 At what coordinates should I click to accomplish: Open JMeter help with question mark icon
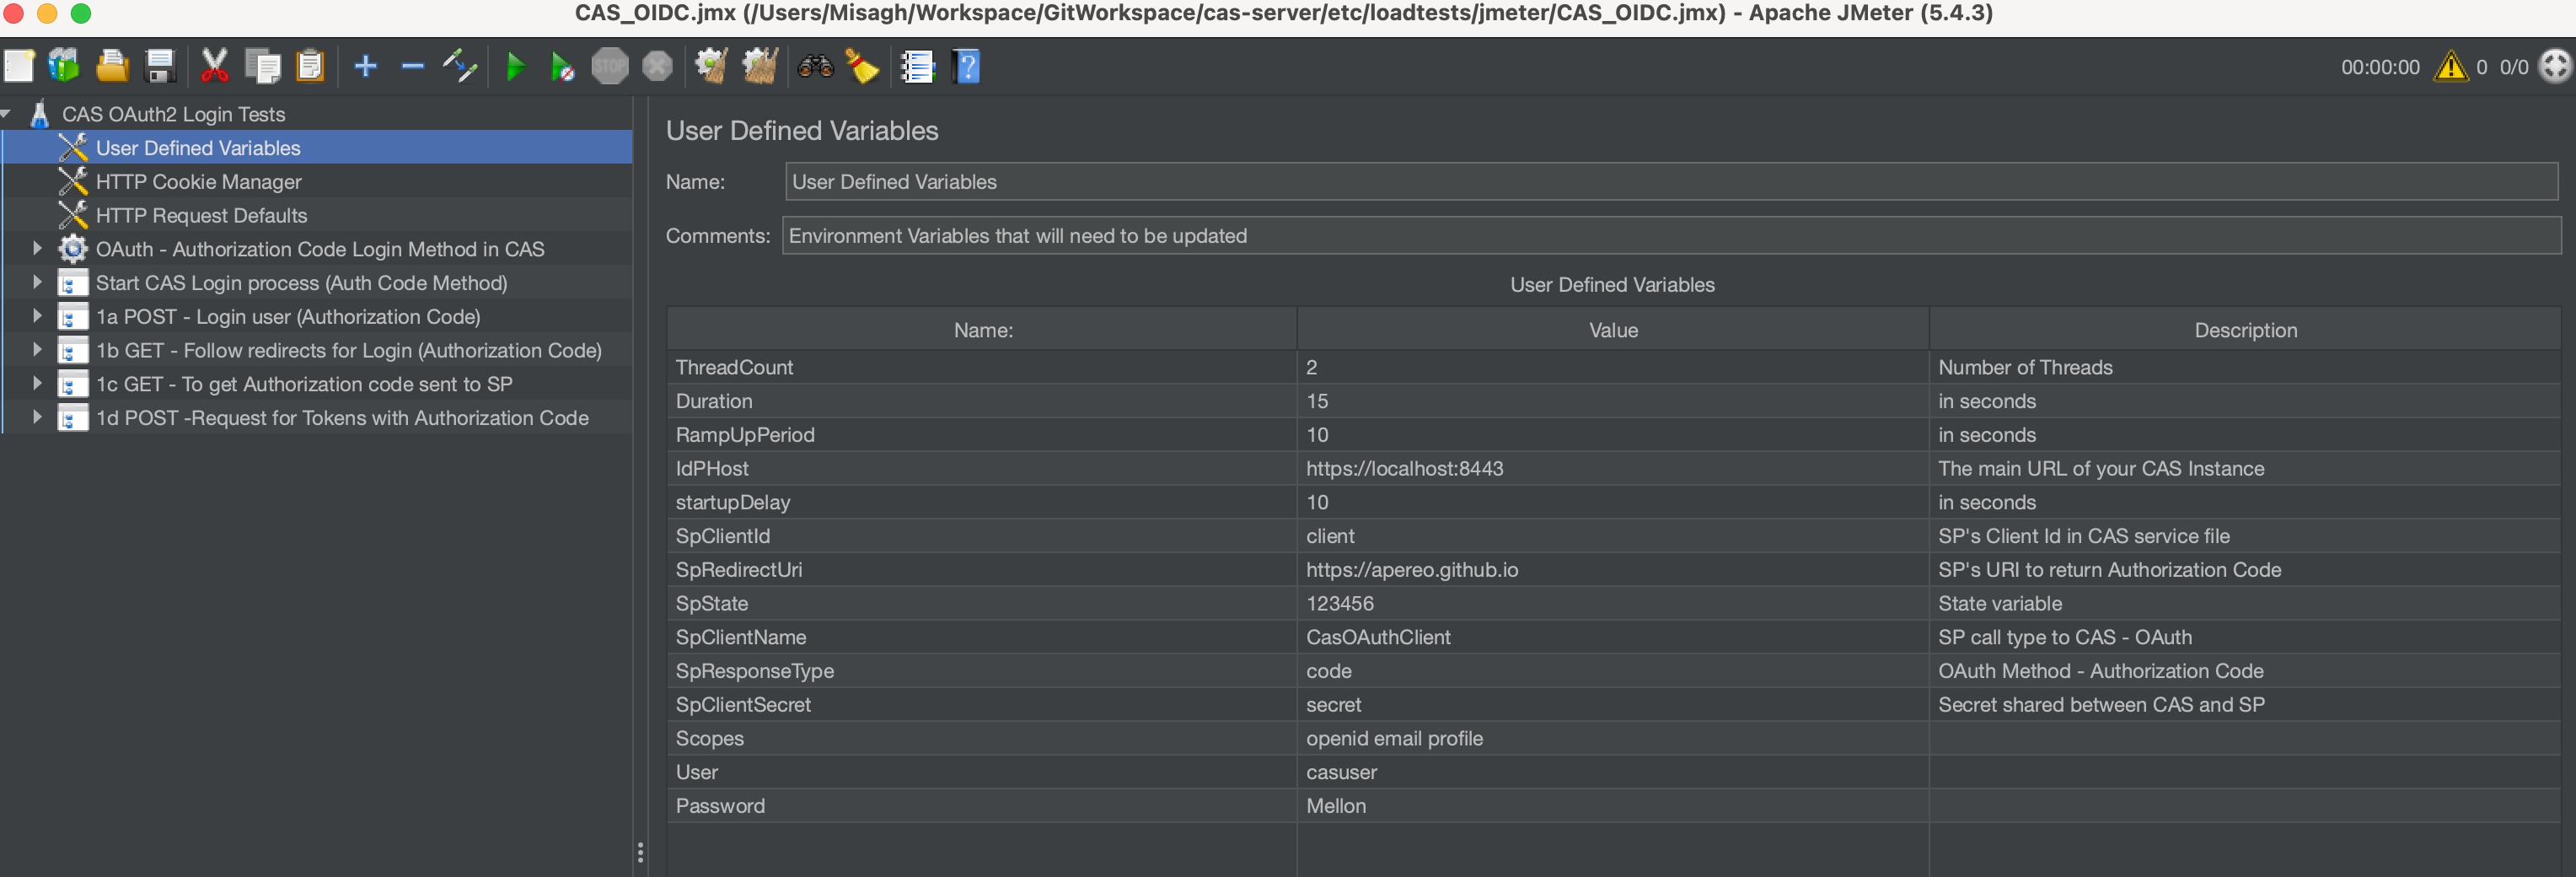(965, 66)
